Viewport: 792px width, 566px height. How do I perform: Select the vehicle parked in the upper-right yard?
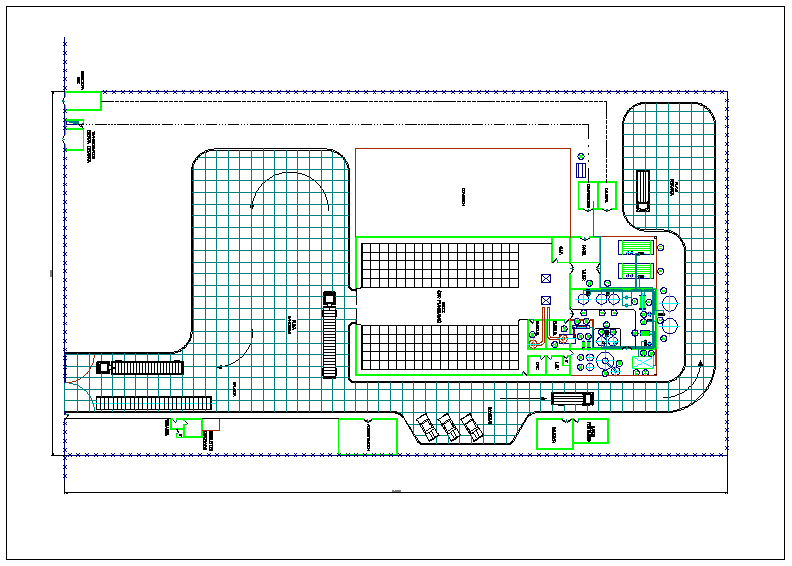(x=642, y=190)
